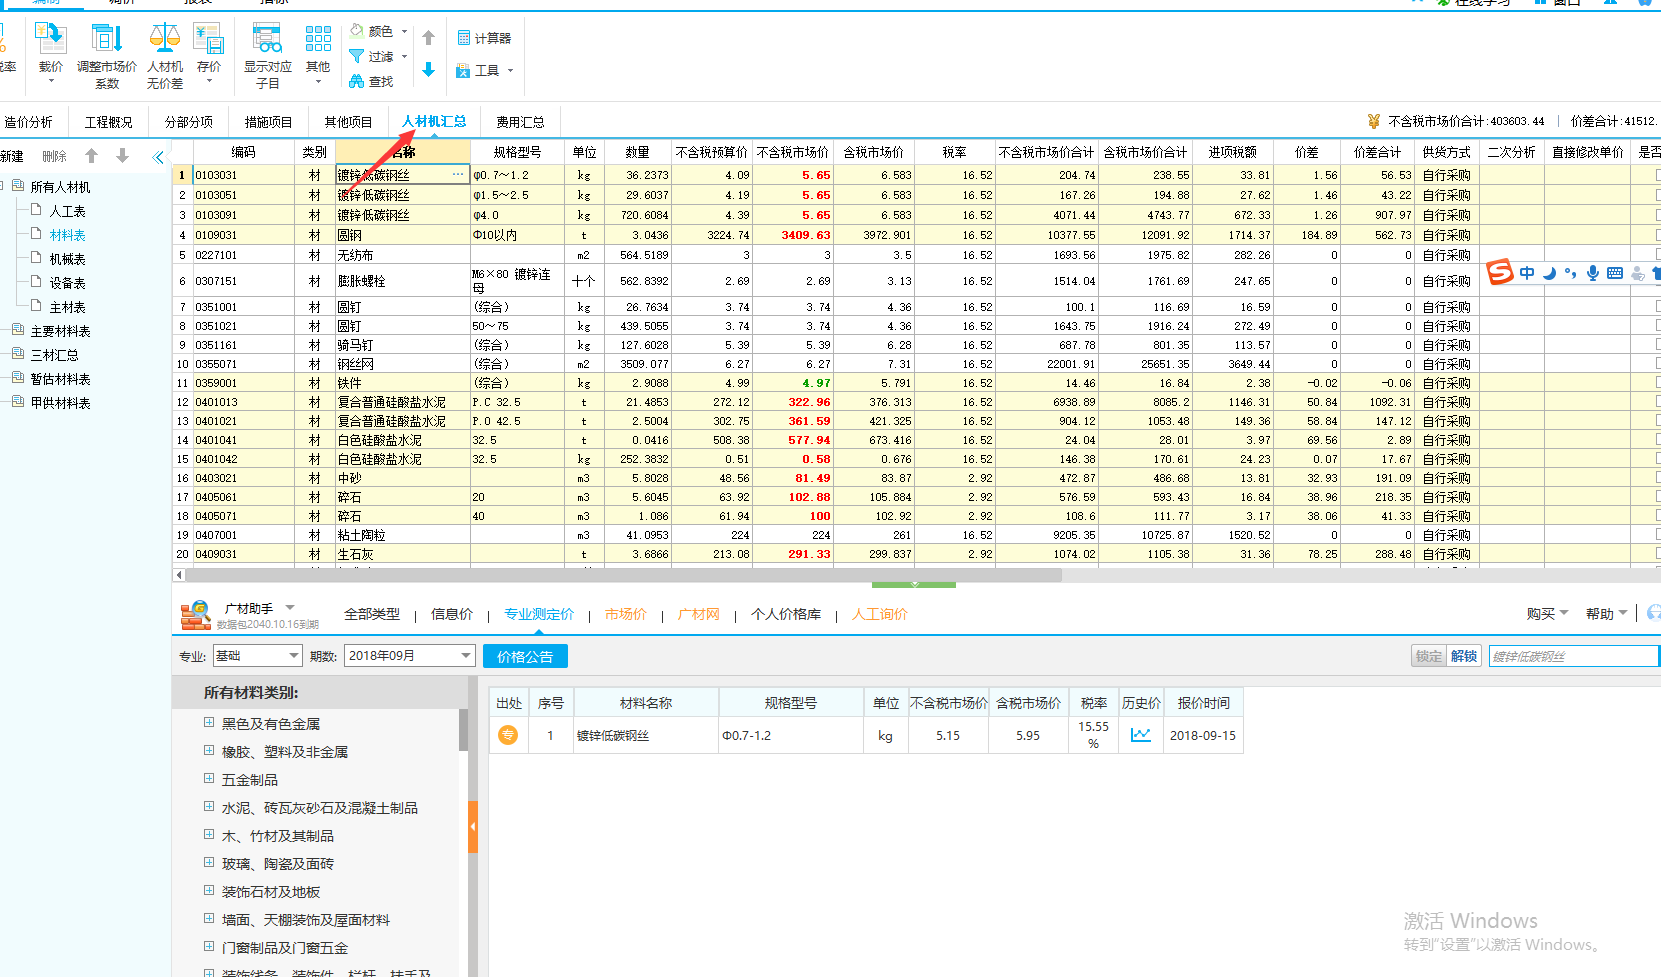Expand the 五金制品 category

pyautogui.click(x=209, y=778)
